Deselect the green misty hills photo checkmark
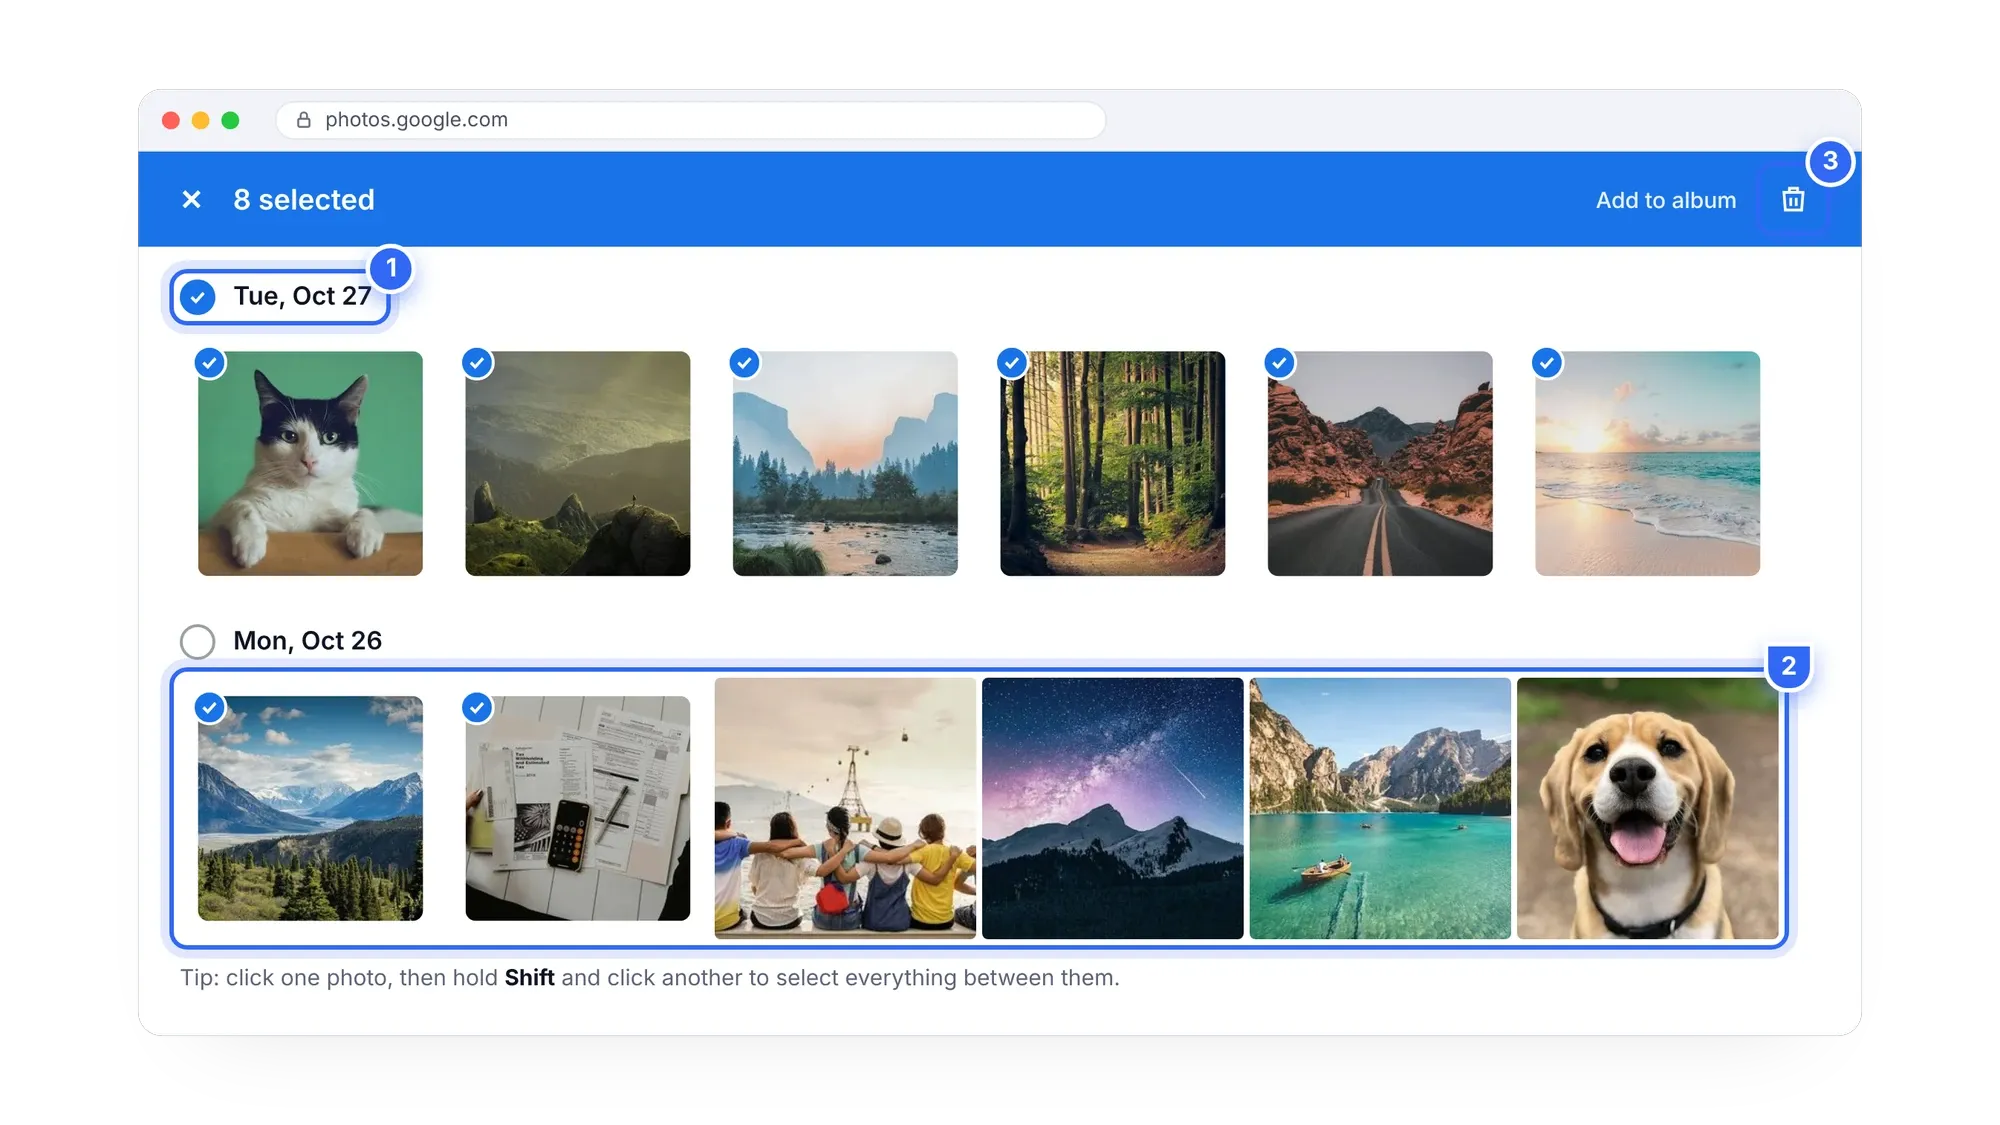The image size is (2000, 1125). [x=477, y=363]
